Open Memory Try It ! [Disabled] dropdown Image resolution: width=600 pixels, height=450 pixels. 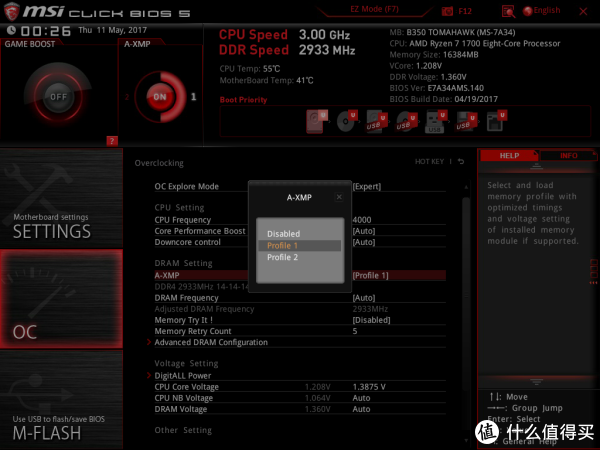point(371,320)
